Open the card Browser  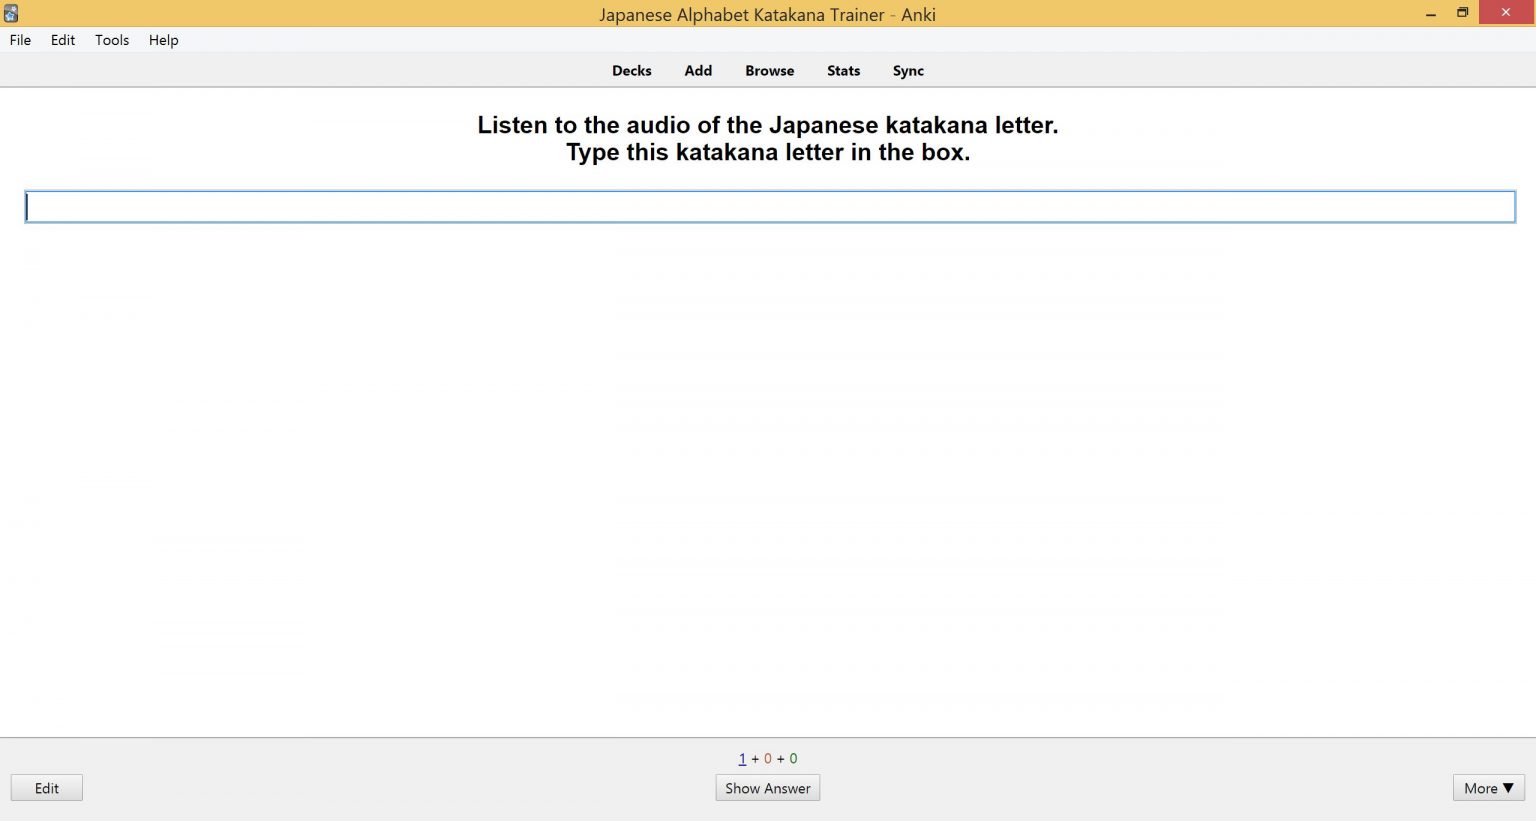769,70
